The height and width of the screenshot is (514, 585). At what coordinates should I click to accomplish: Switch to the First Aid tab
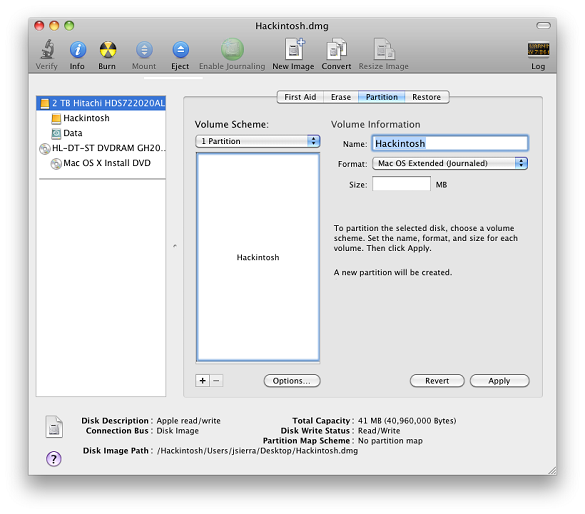pos(300,97)
